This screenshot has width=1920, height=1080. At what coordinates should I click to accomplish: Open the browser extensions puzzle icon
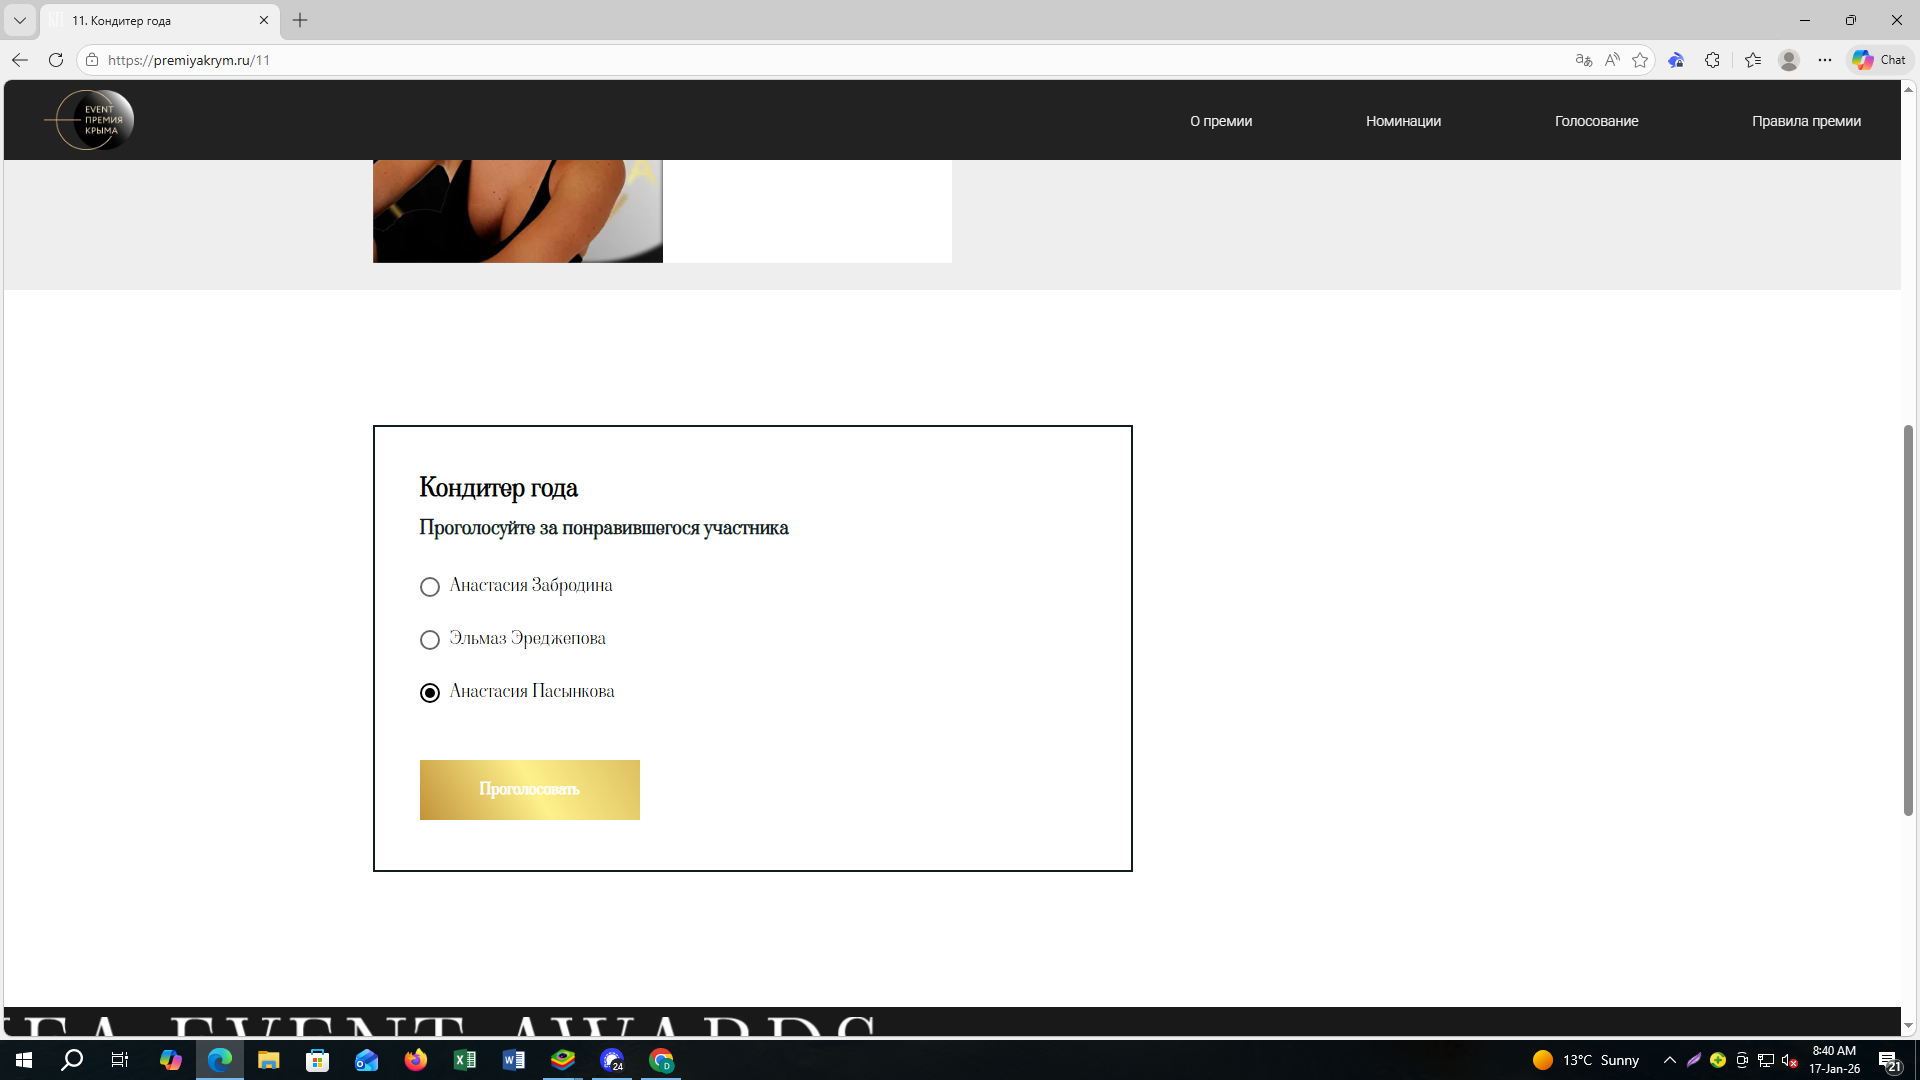pyautogui.click(x=1712, y=60)
